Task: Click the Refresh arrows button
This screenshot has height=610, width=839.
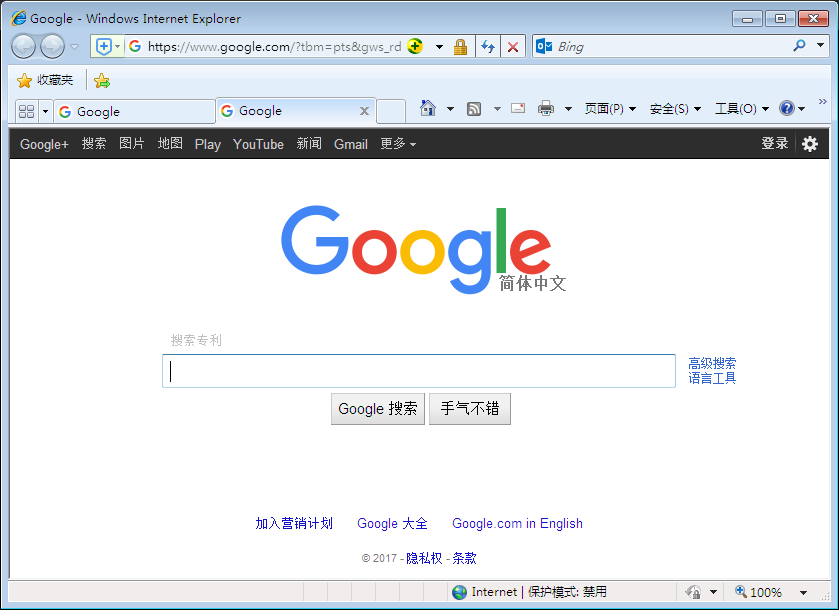Action: tap(487, 47)
